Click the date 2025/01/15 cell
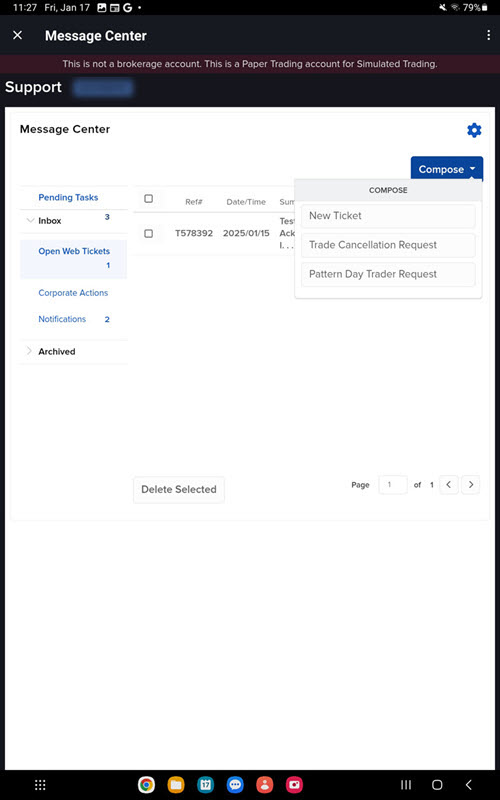 click(x=246, y=233)
